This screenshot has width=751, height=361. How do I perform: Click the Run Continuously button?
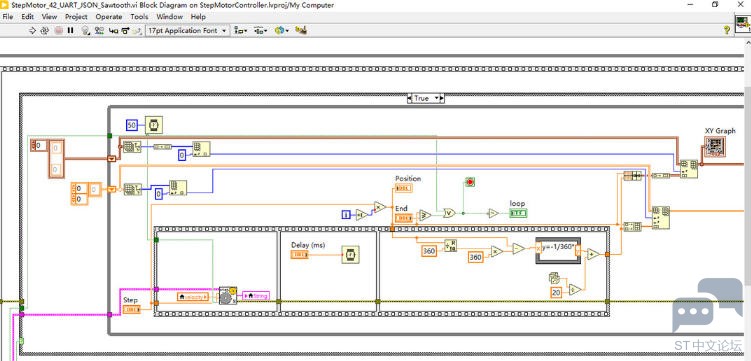(45, 31)
